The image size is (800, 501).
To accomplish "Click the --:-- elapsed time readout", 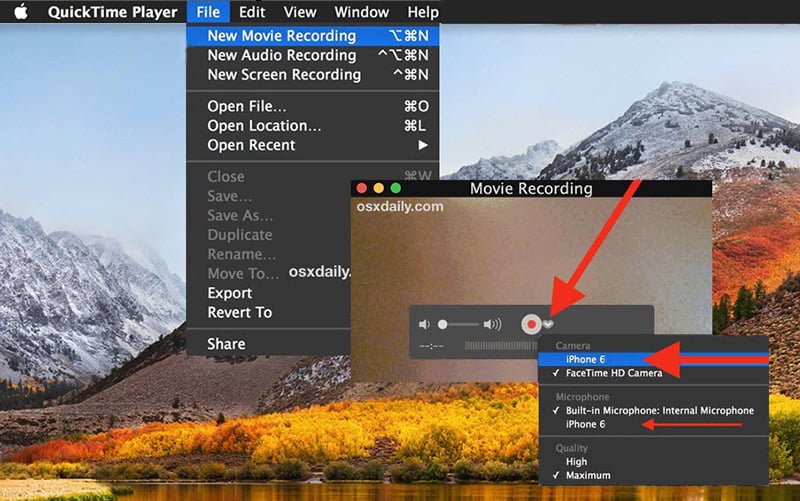I will tap(431, 346).
